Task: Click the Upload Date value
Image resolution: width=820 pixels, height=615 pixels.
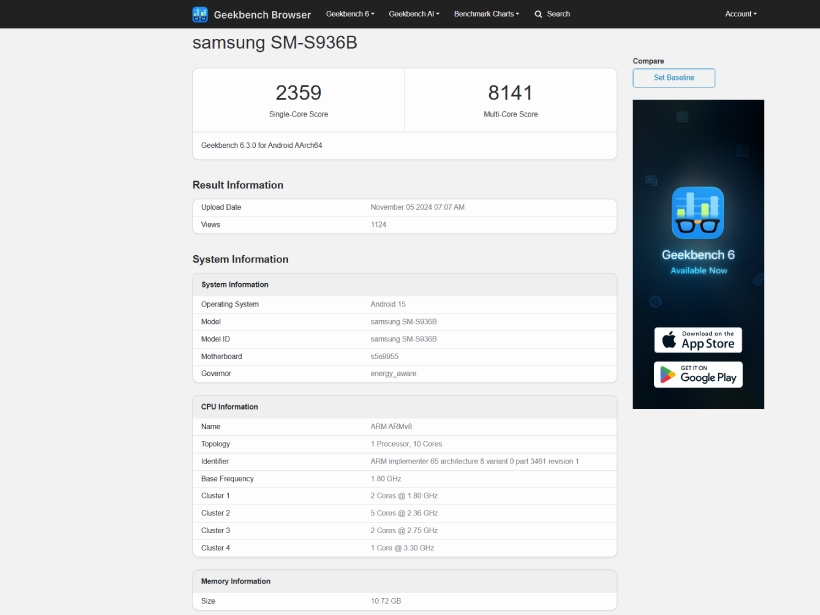Action: point(417,207)
